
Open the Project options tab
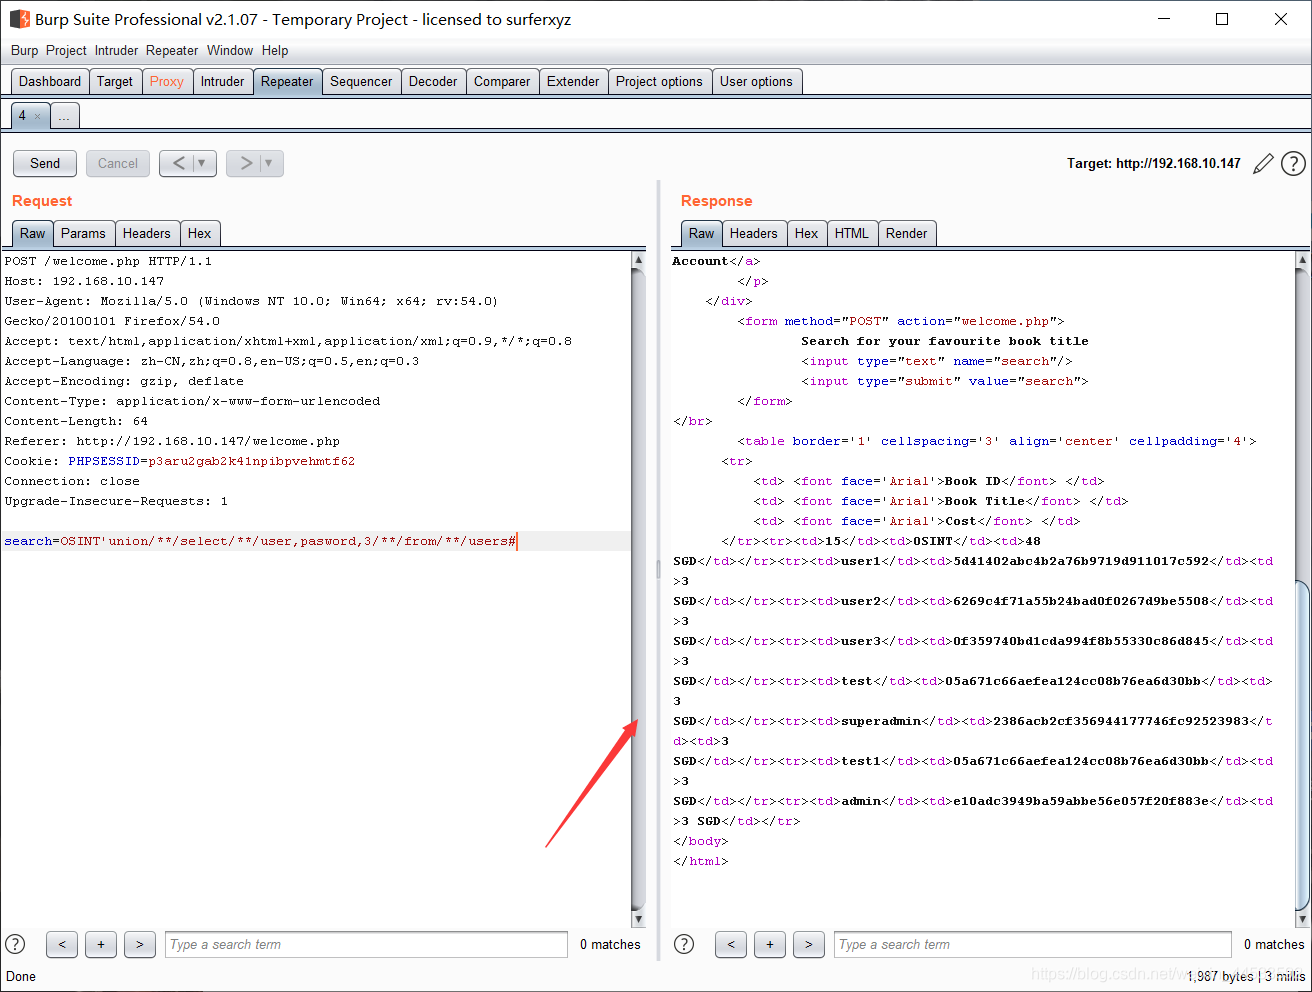pyautogui.click(x=659, y=82)
